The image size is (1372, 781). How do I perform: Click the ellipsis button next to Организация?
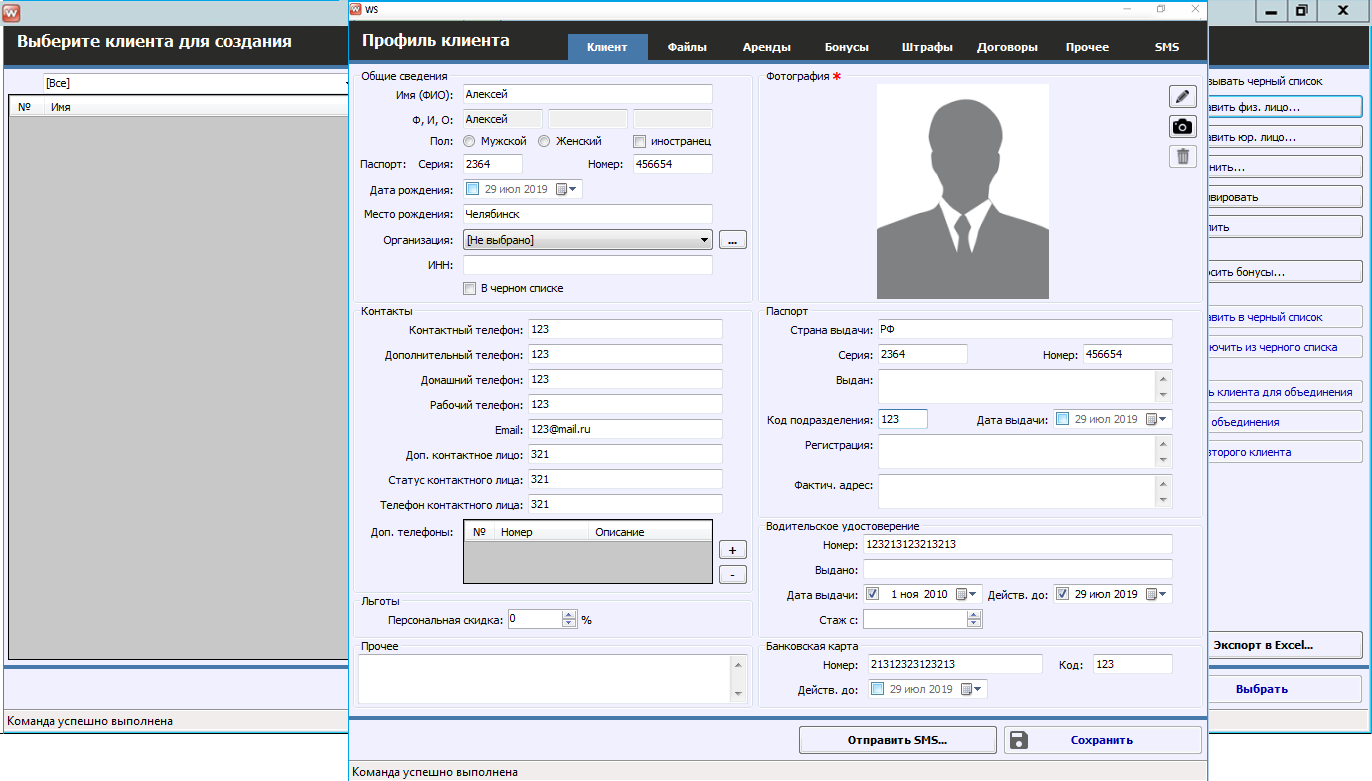tap(733, 240)
